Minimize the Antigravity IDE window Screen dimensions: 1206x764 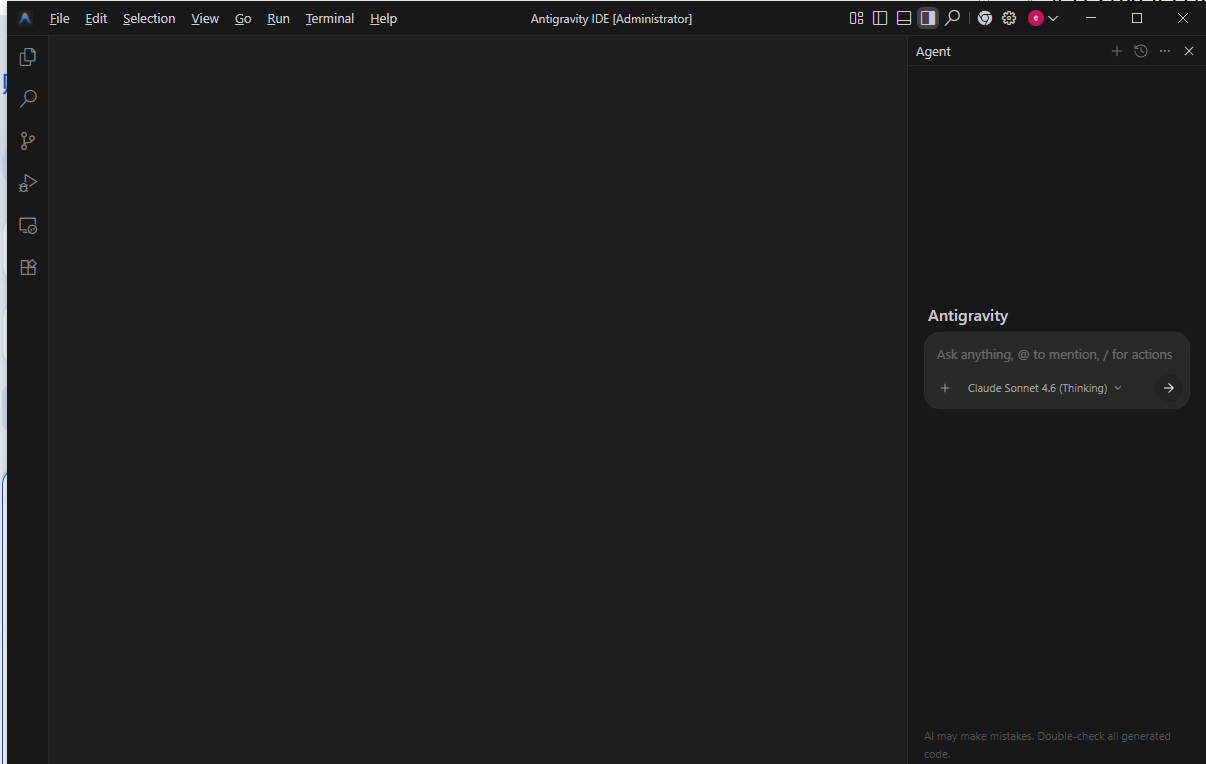pos(1091,18)
